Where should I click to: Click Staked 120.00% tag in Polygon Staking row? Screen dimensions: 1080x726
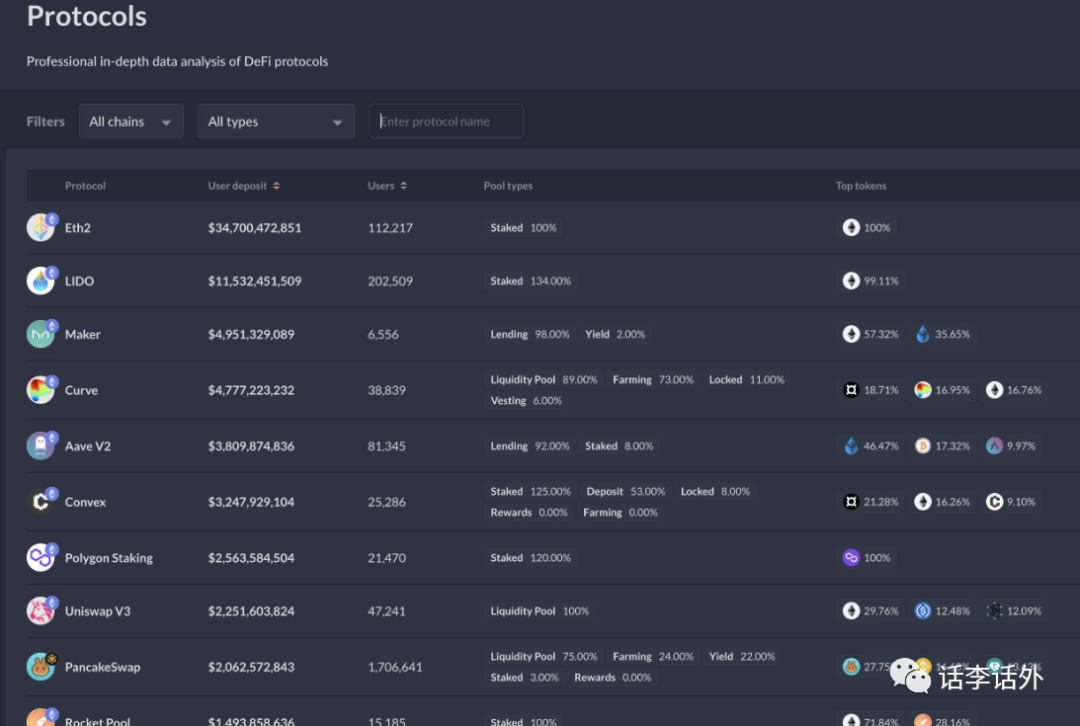(x=530, y=557)
